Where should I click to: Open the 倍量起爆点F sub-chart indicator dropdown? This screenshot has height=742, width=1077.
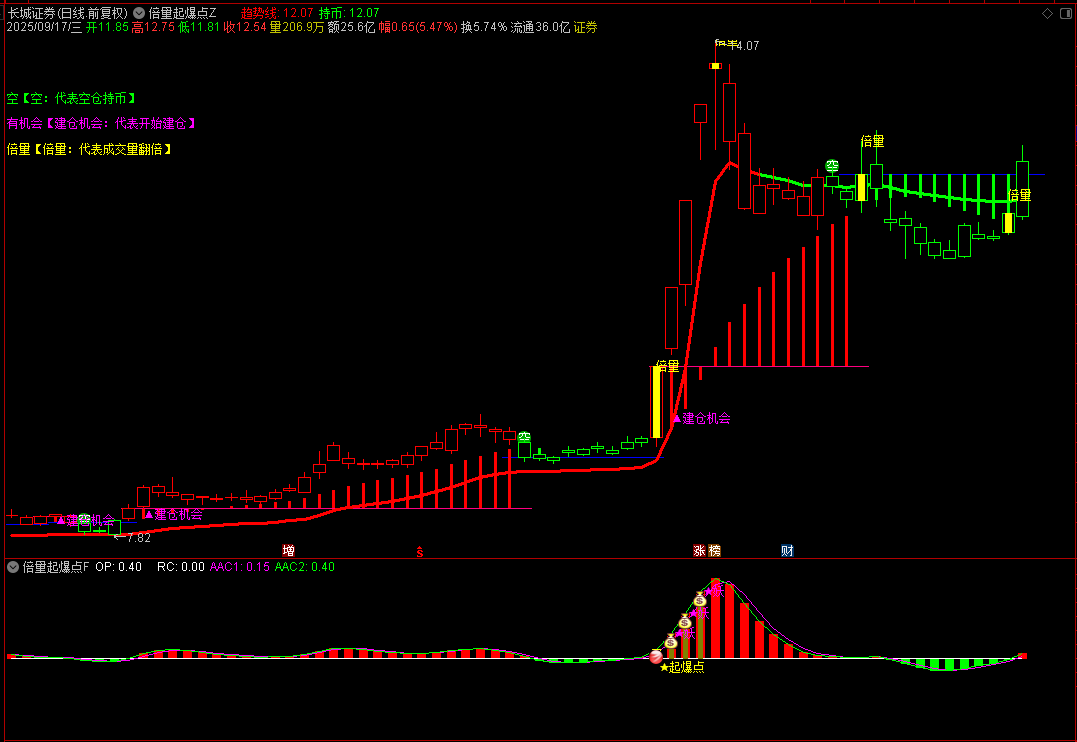click(x=13, y=567)
